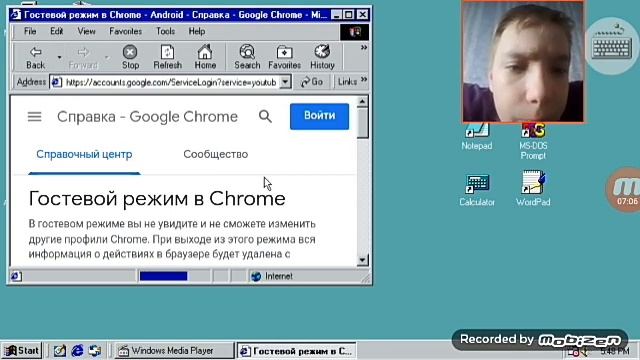Open the Help menu
Viewport: 640px width, 360px height.
click(197, 31)
